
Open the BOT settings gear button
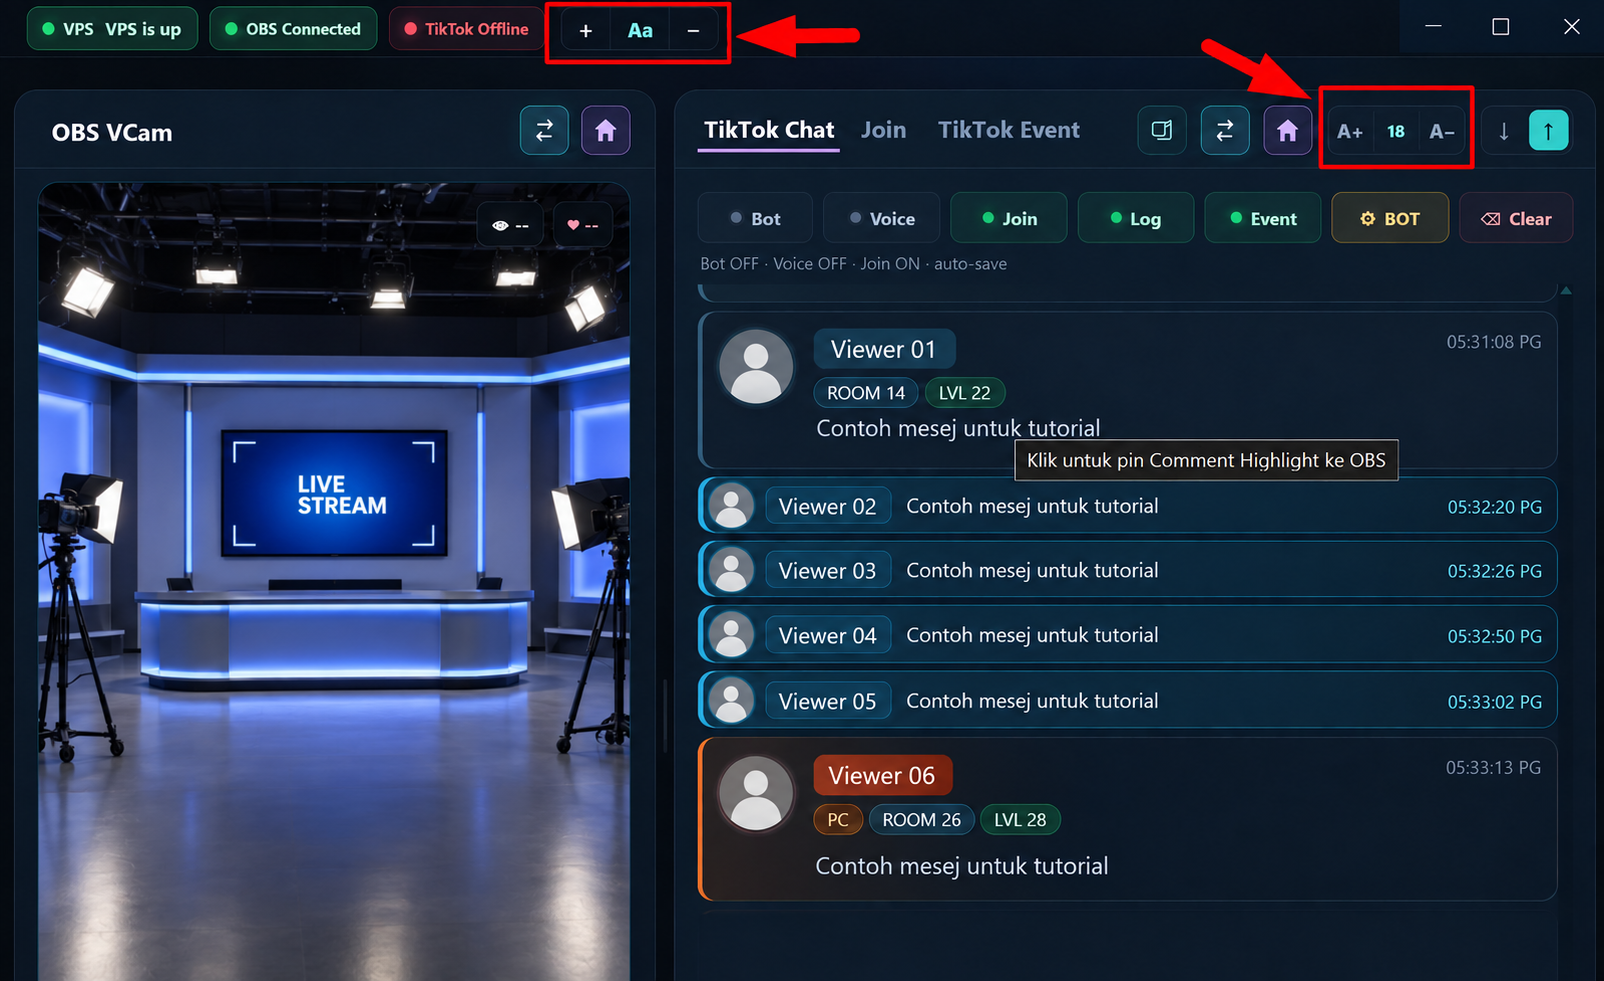tap(1390, 218)
